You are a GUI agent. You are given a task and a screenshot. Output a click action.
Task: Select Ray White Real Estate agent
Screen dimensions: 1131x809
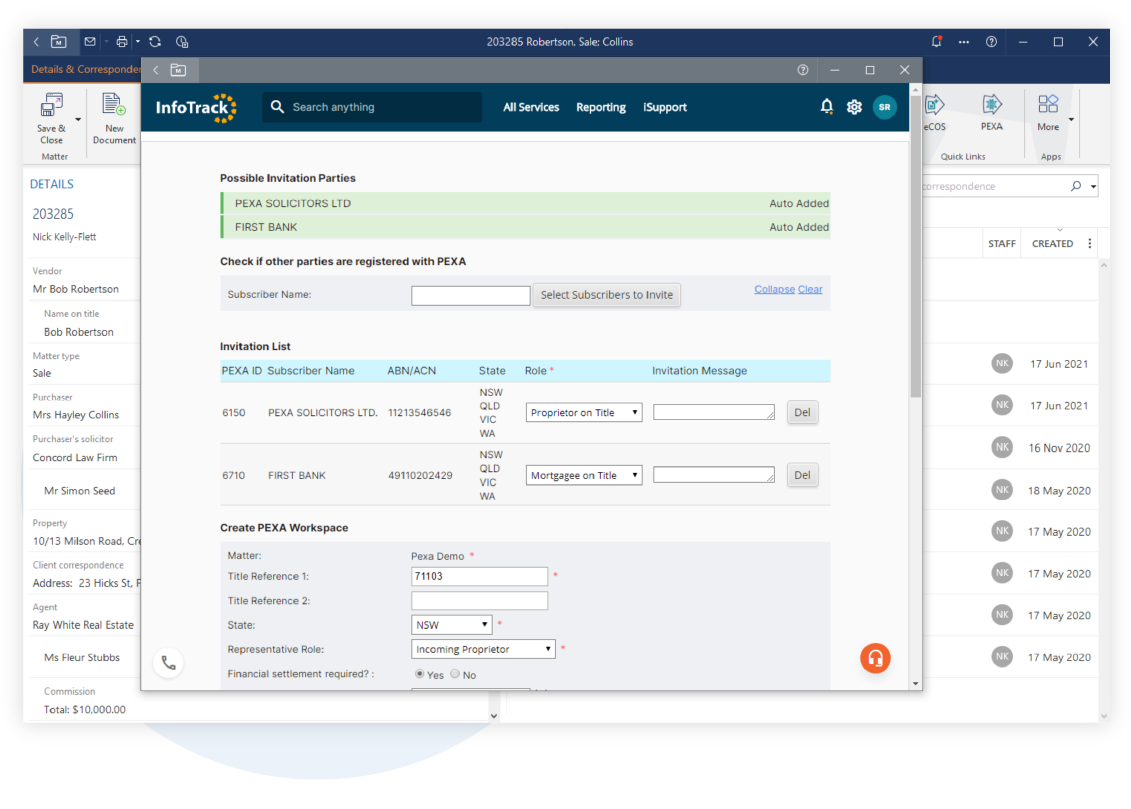[x=83, y=625]
